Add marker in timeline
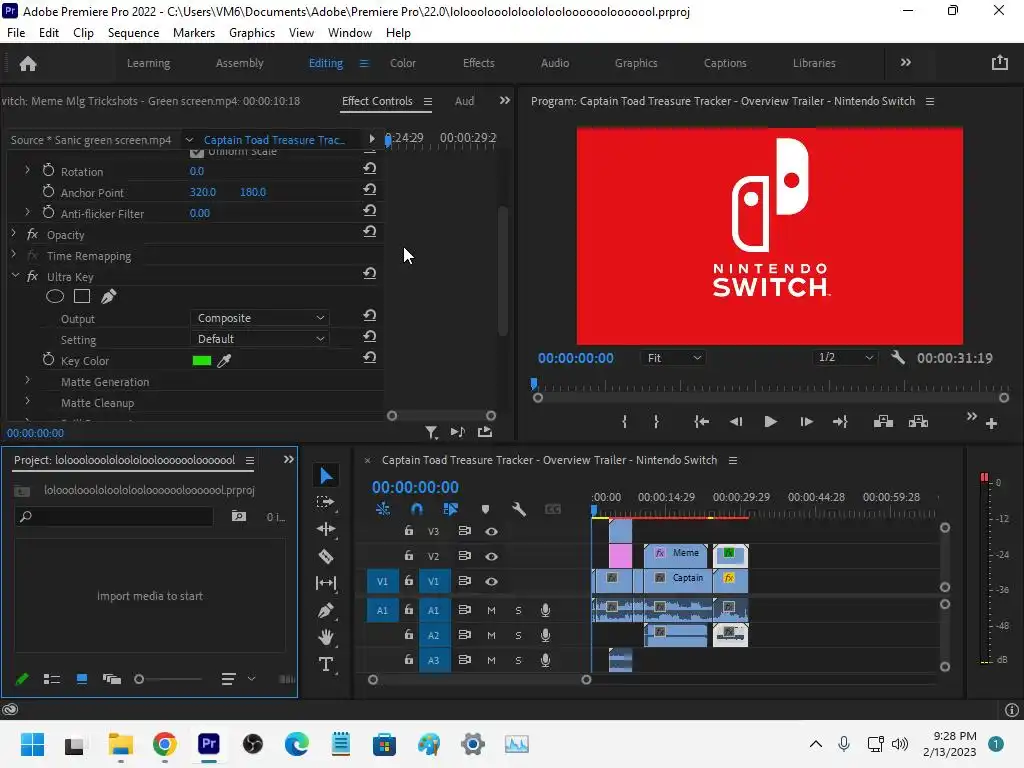The width and height of the screenshot is (1024, 768). tap(485, 509)
